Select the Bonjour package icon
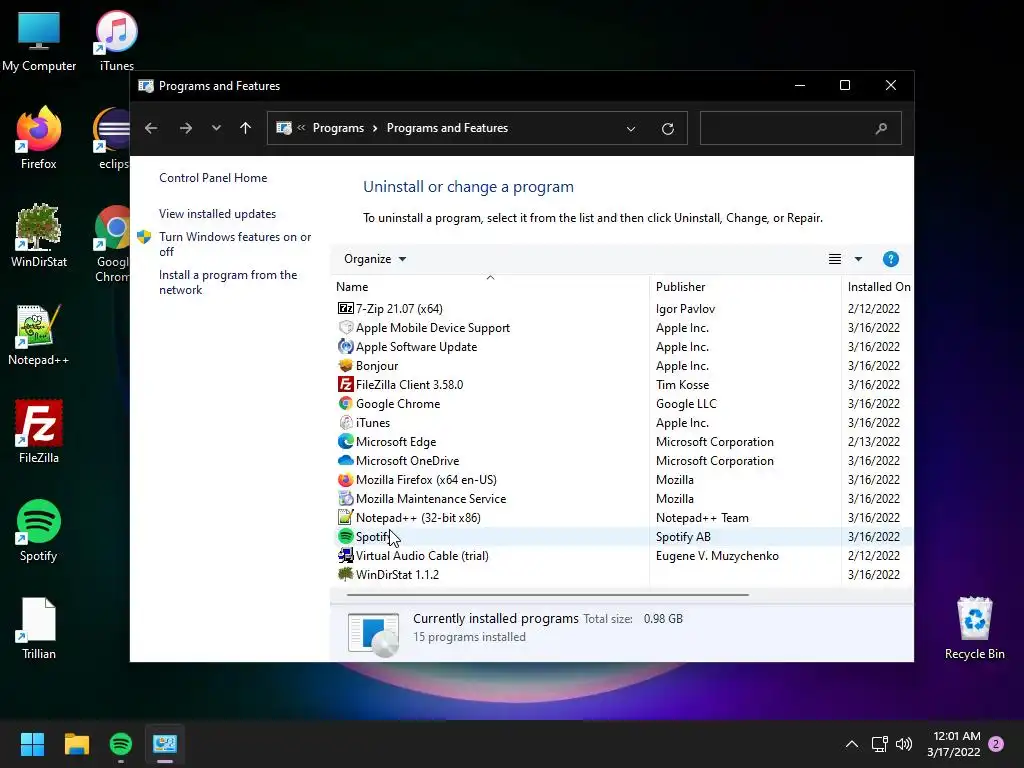The height and width of the screenshot is (768, 1024). pyautogui.click(x=345, y=365)
